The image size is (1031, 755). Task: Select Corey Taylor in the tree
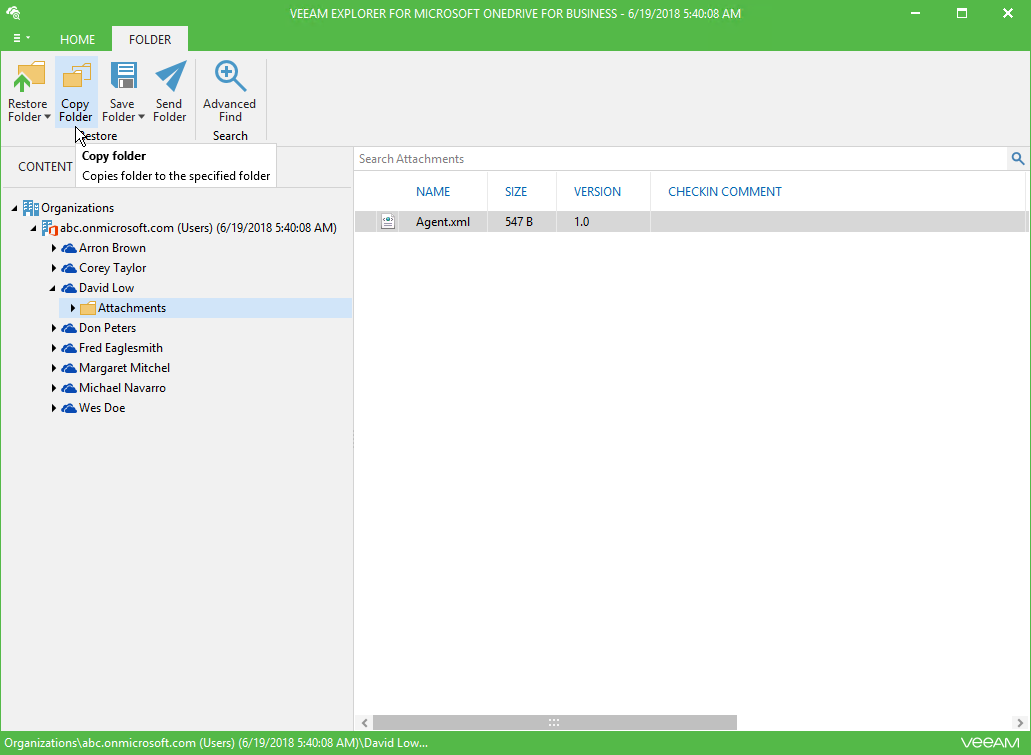point(113,268)
